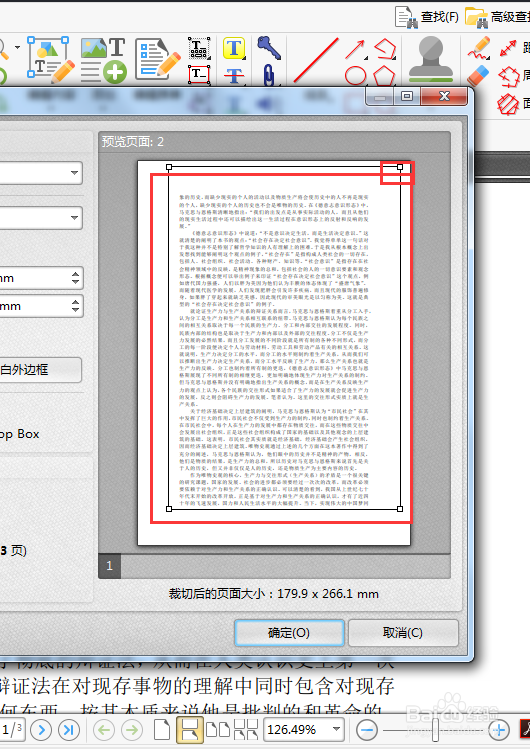Select the typewriter text tool
The width and height of the screenshot is (530, 749).
(199, 48)
